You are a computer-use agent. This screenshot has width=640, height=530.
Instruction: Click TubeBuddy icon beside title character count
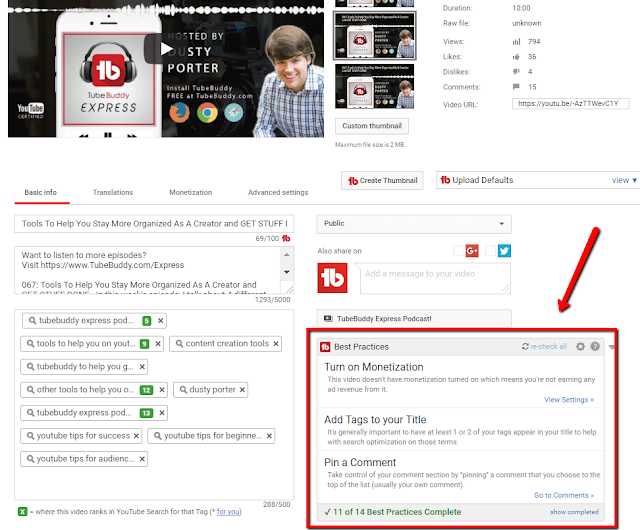click(x=286, y=238)
